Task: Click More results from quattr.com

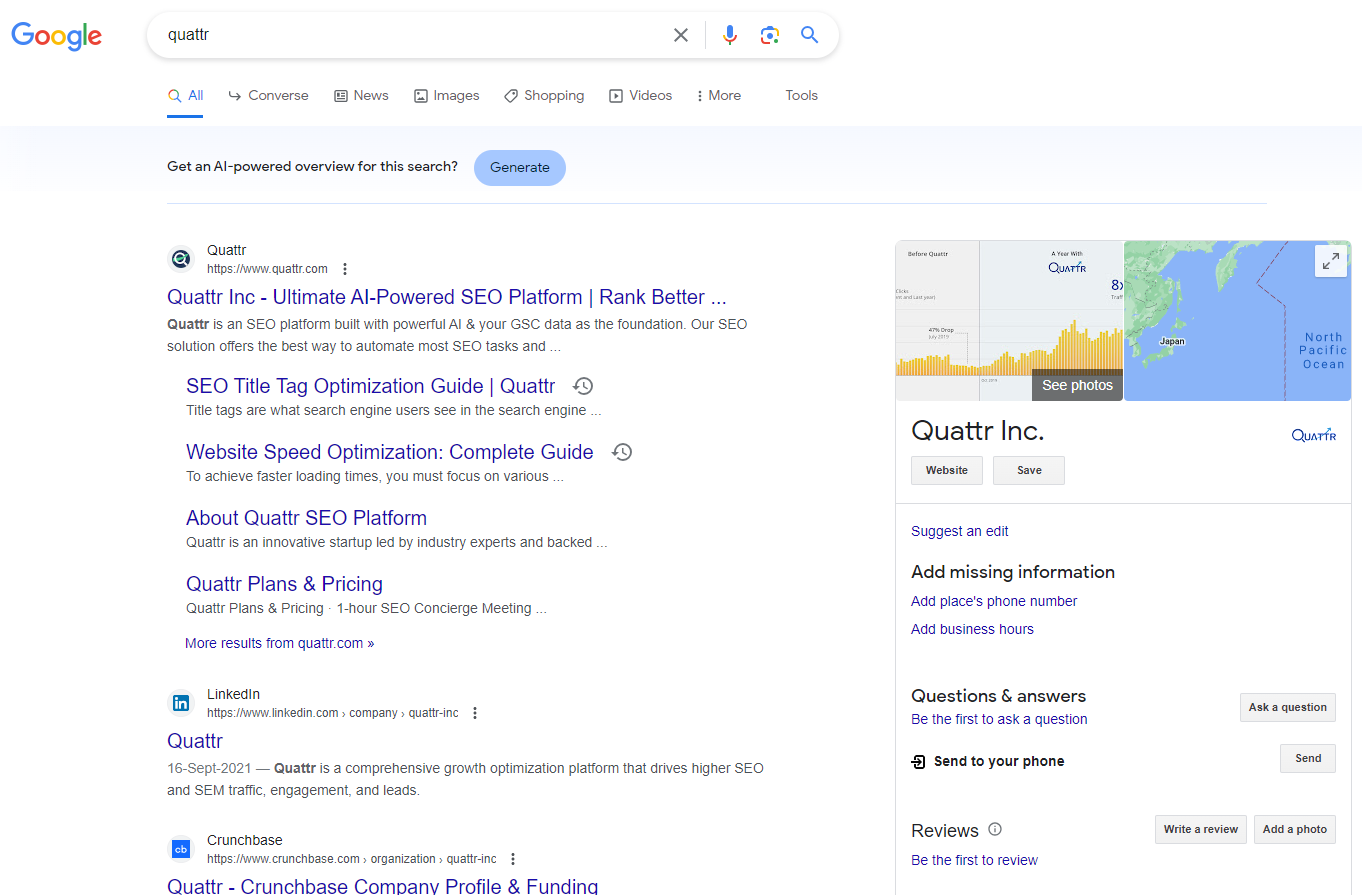Action: [x=280, y=643]
